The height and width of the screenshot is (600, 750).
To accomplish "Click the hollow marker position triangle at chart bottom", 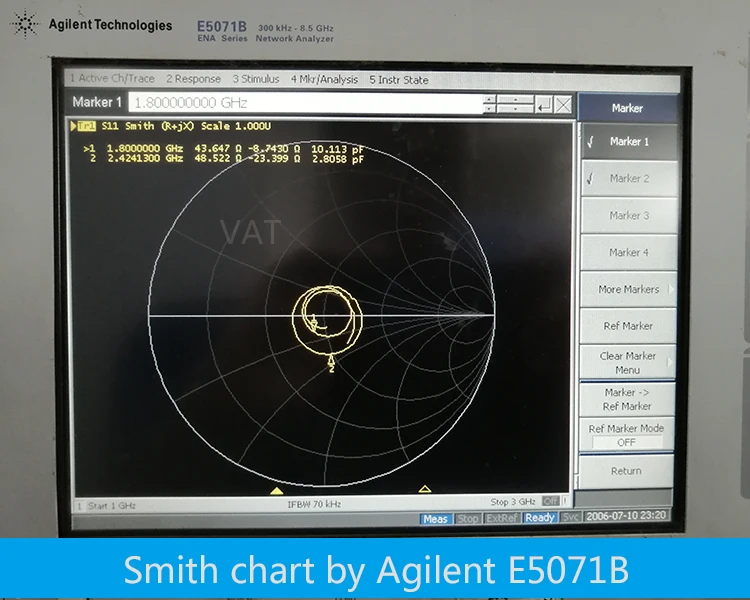I will [425, 489].
